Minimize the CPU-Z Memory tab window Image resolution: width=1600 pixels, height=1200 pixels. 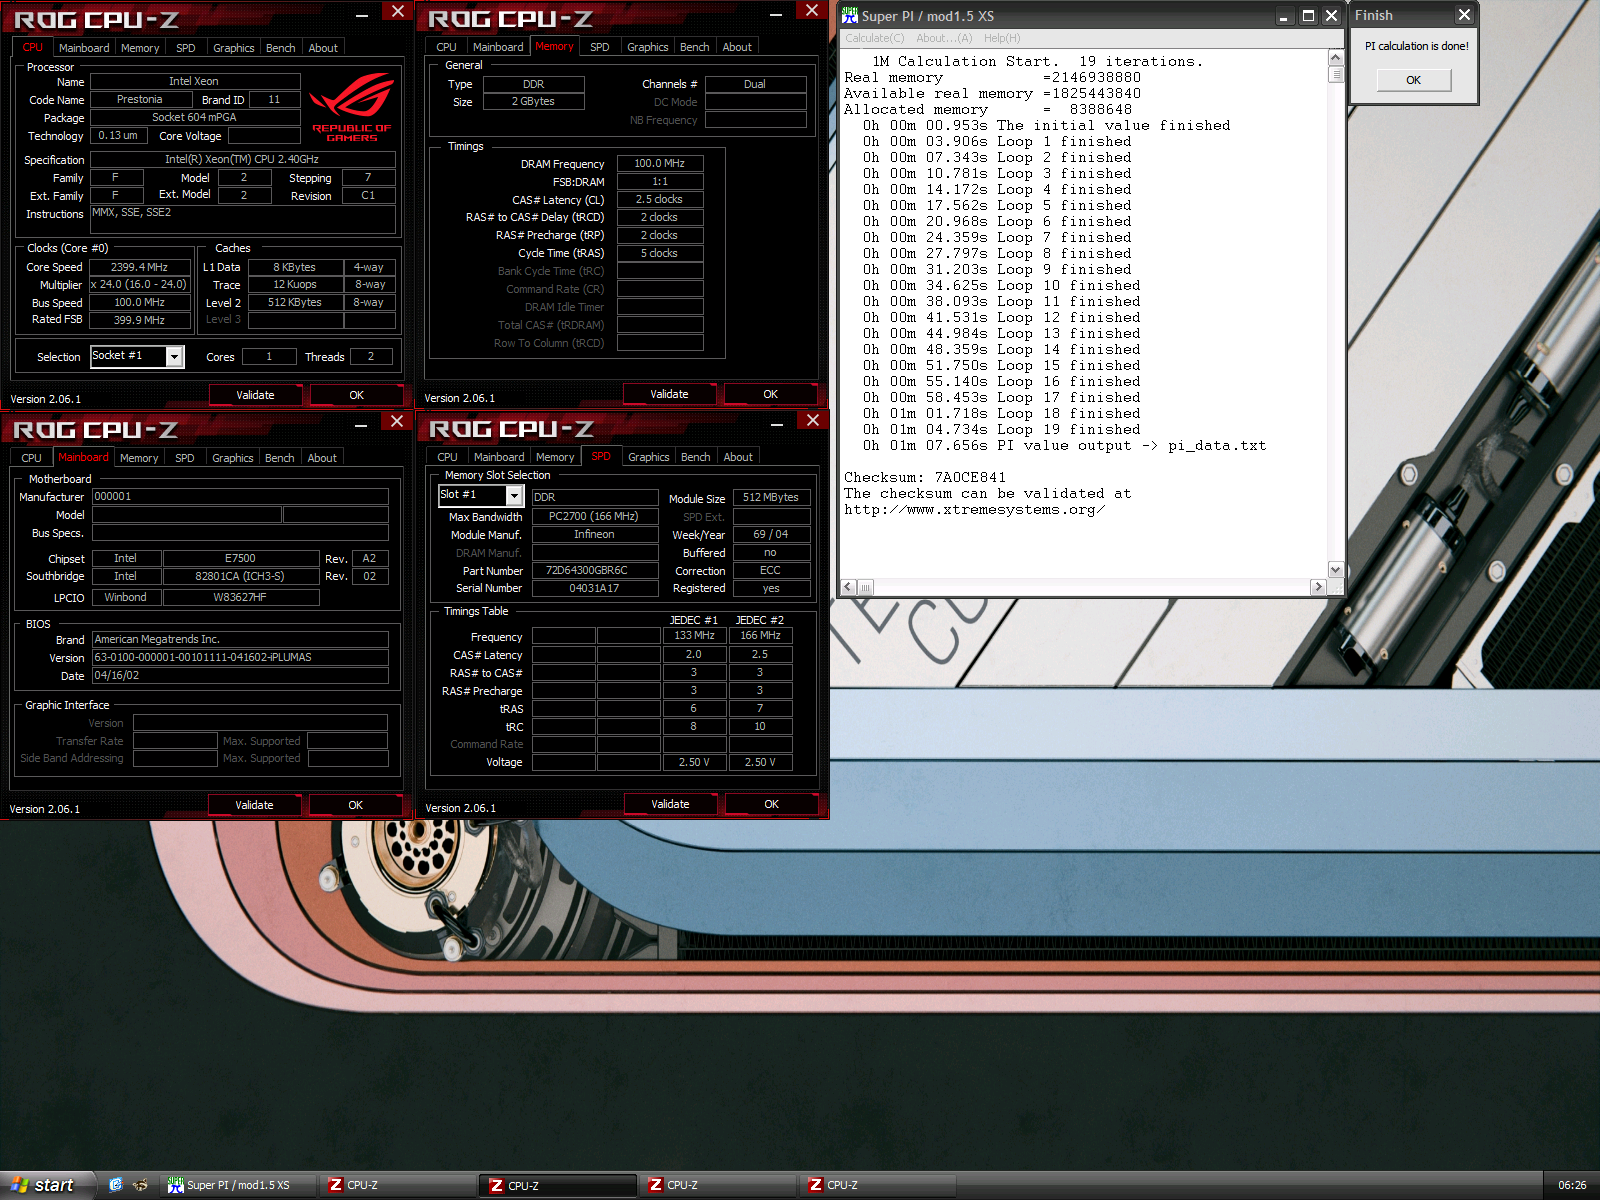(776, 14)
